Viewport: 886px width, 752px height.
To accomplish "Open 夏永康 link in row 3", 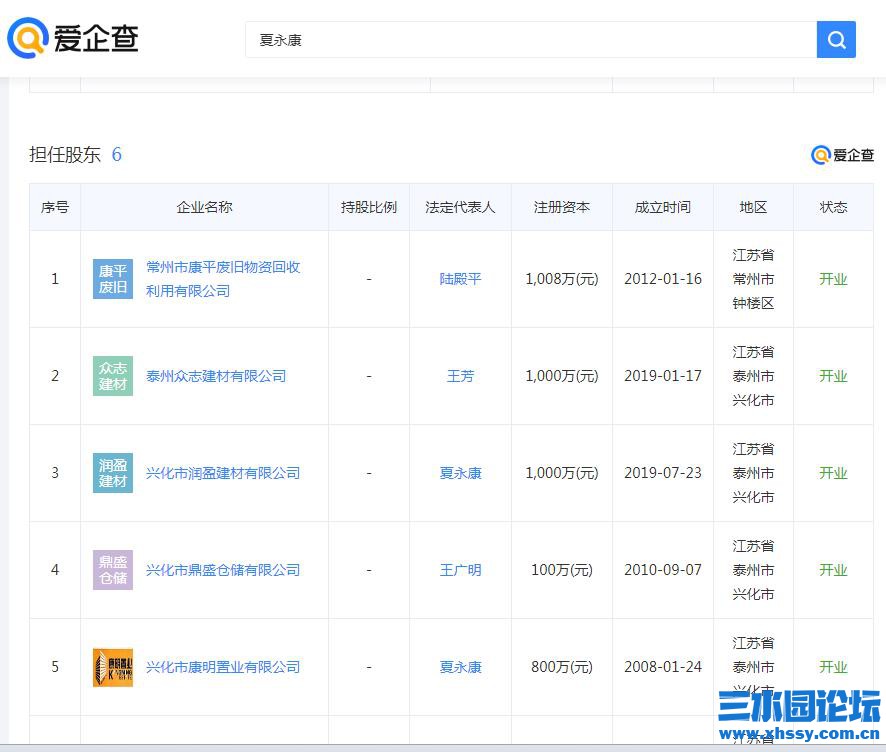I will pos(461,473).
